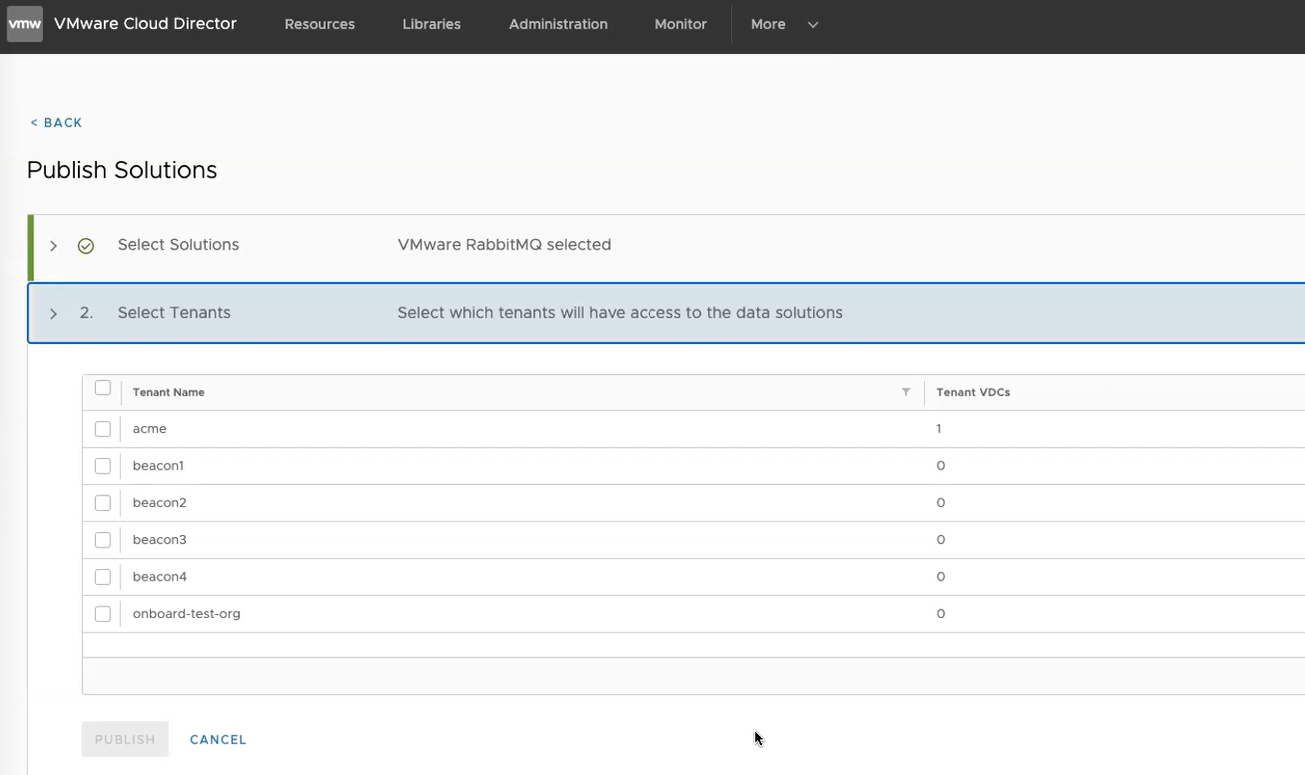Select the acme tenant checkbox

[x=103, y=429]
